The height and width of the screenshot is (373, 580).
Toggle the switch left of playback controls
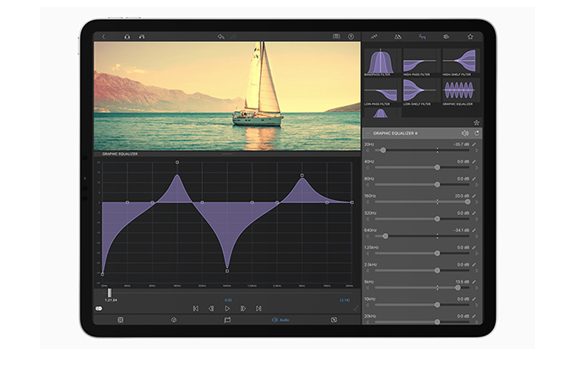tap(99, 308)
